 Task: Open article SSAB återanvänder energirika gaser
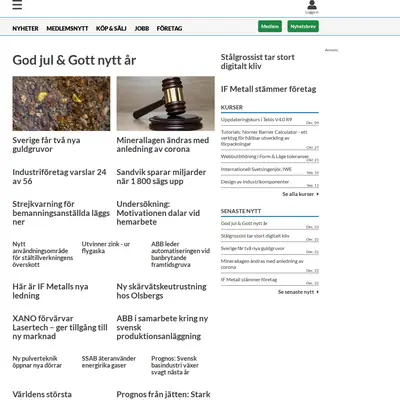pos(109,362)
